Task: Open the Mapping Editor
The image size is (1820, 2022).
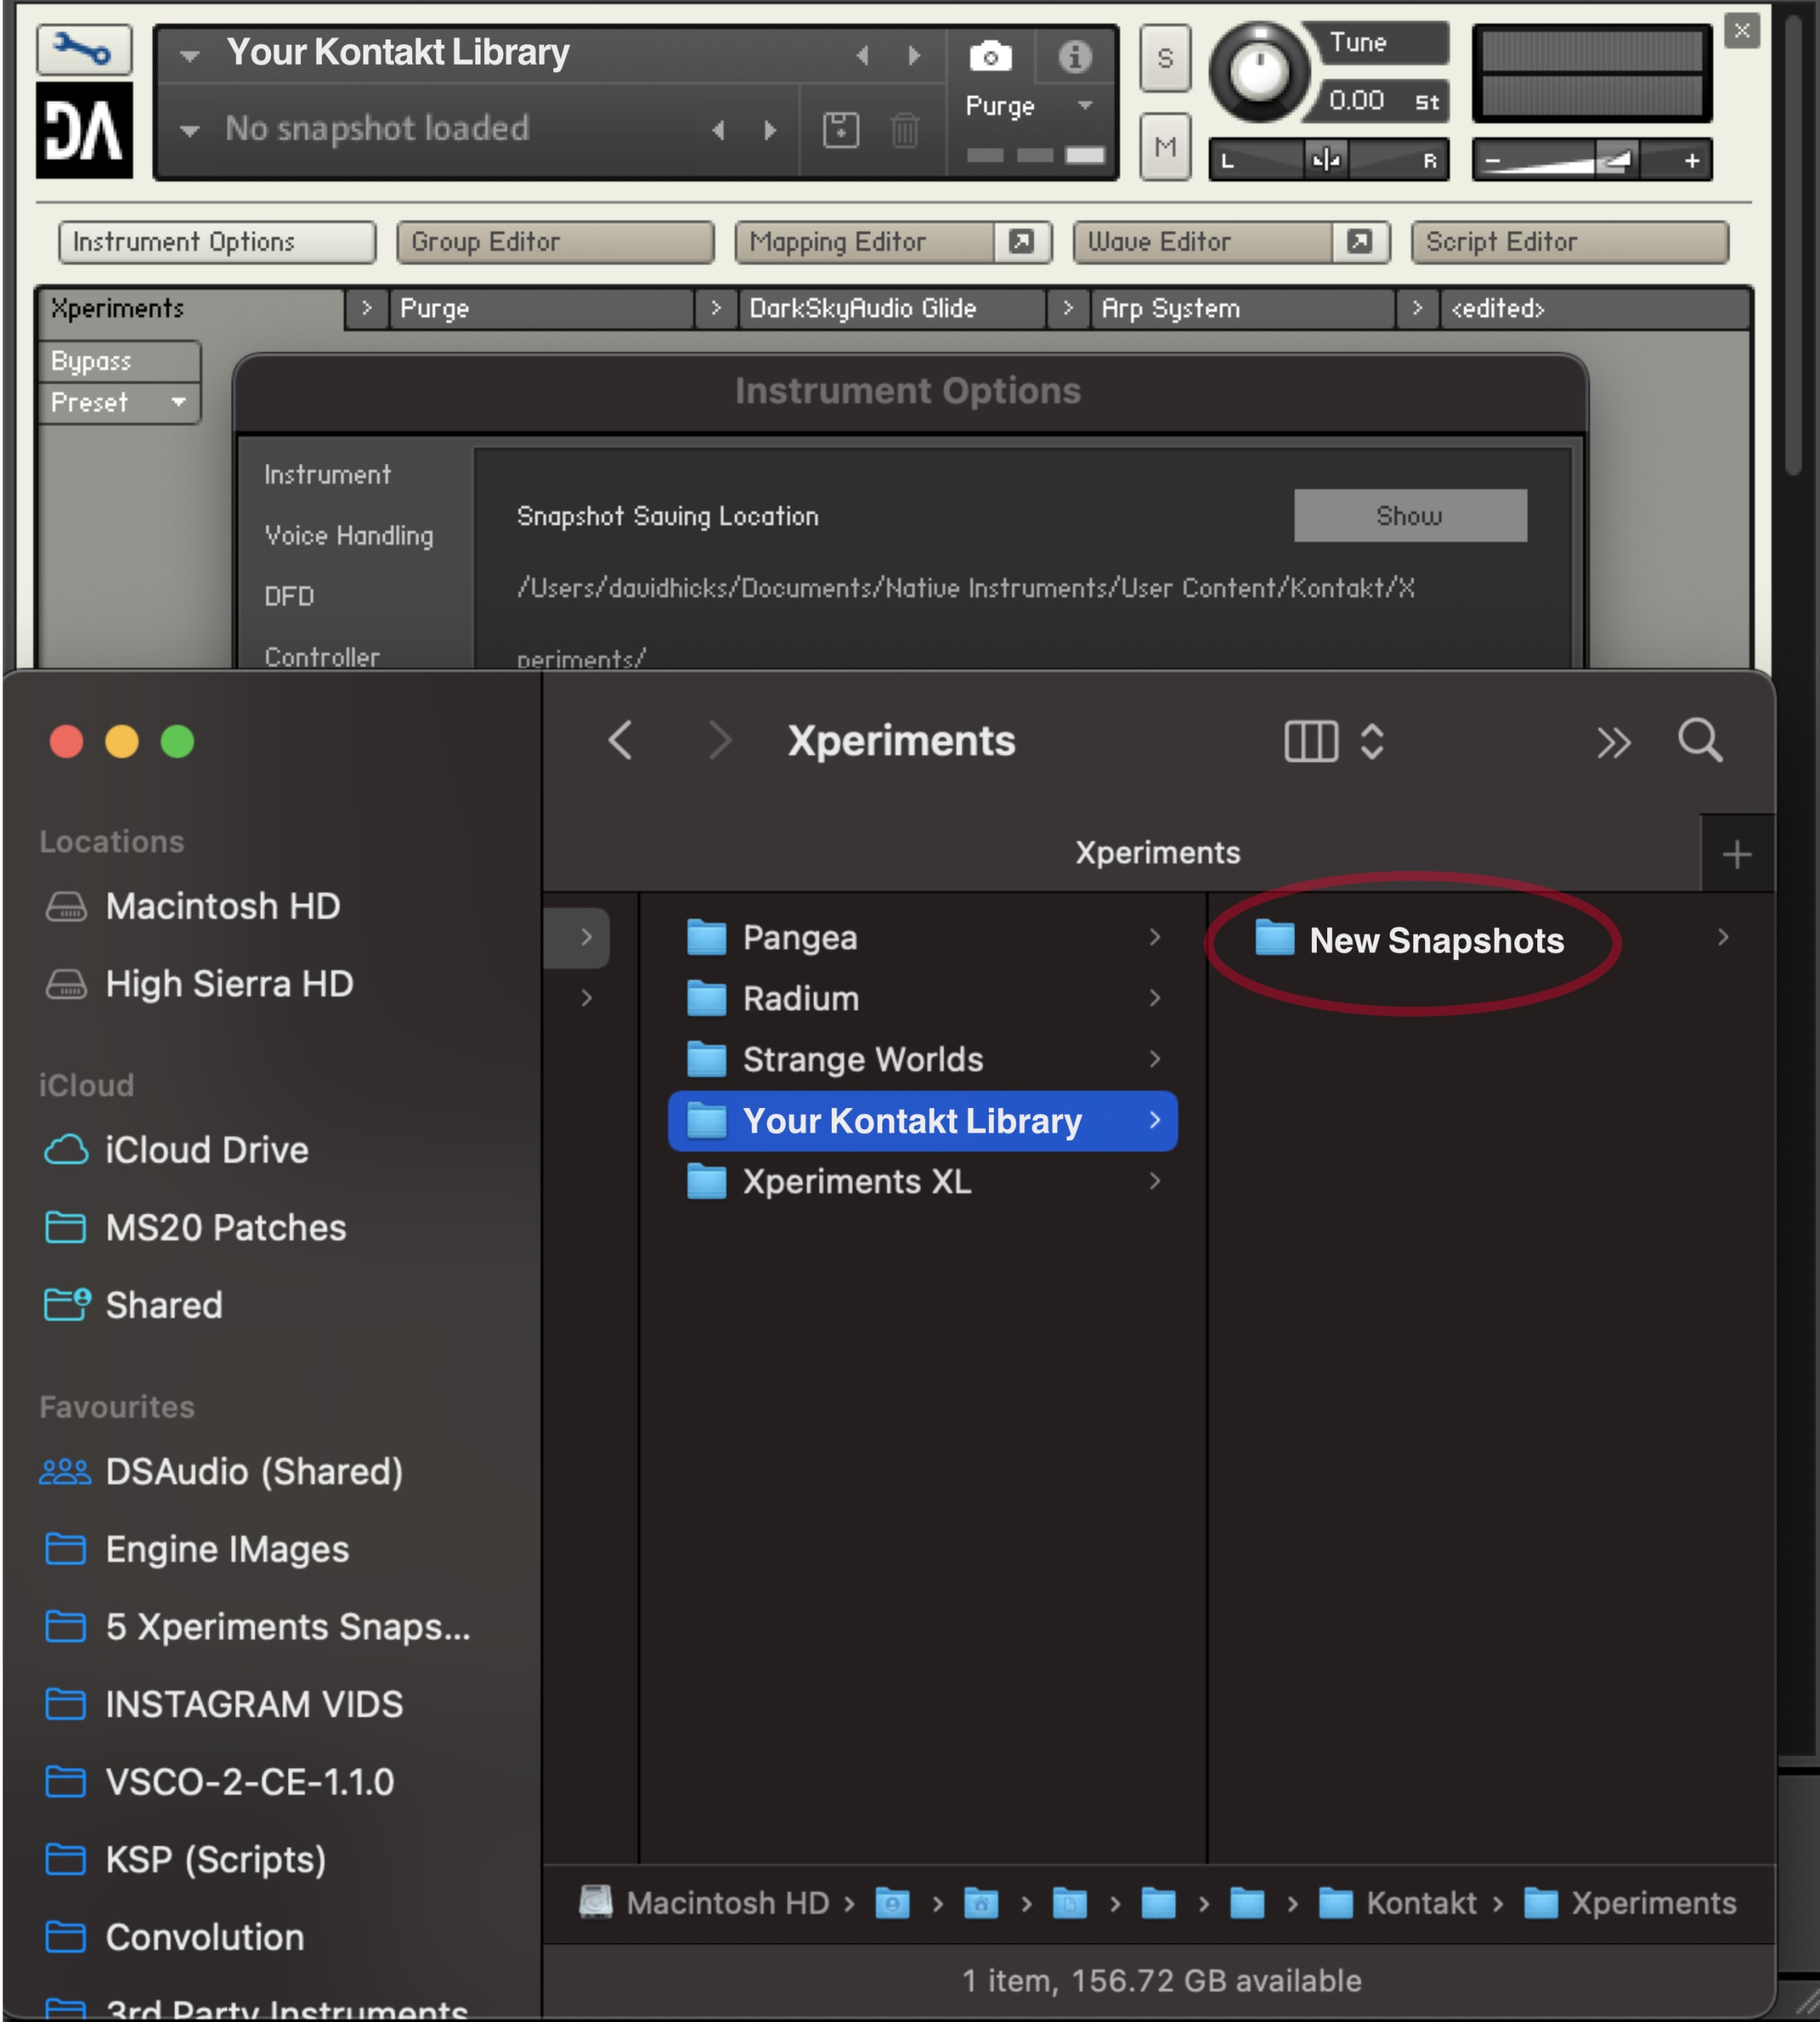Action: [x=866, y=242]
